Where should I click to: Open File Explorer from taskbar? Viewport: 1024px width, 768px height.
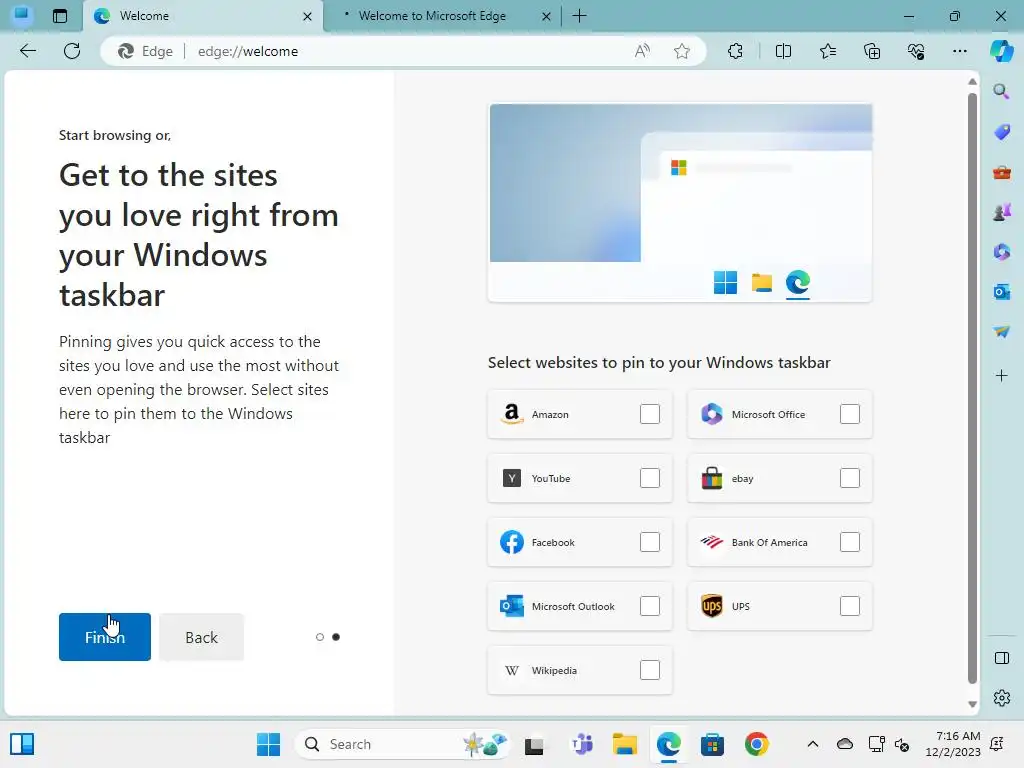tap(624, 744)
